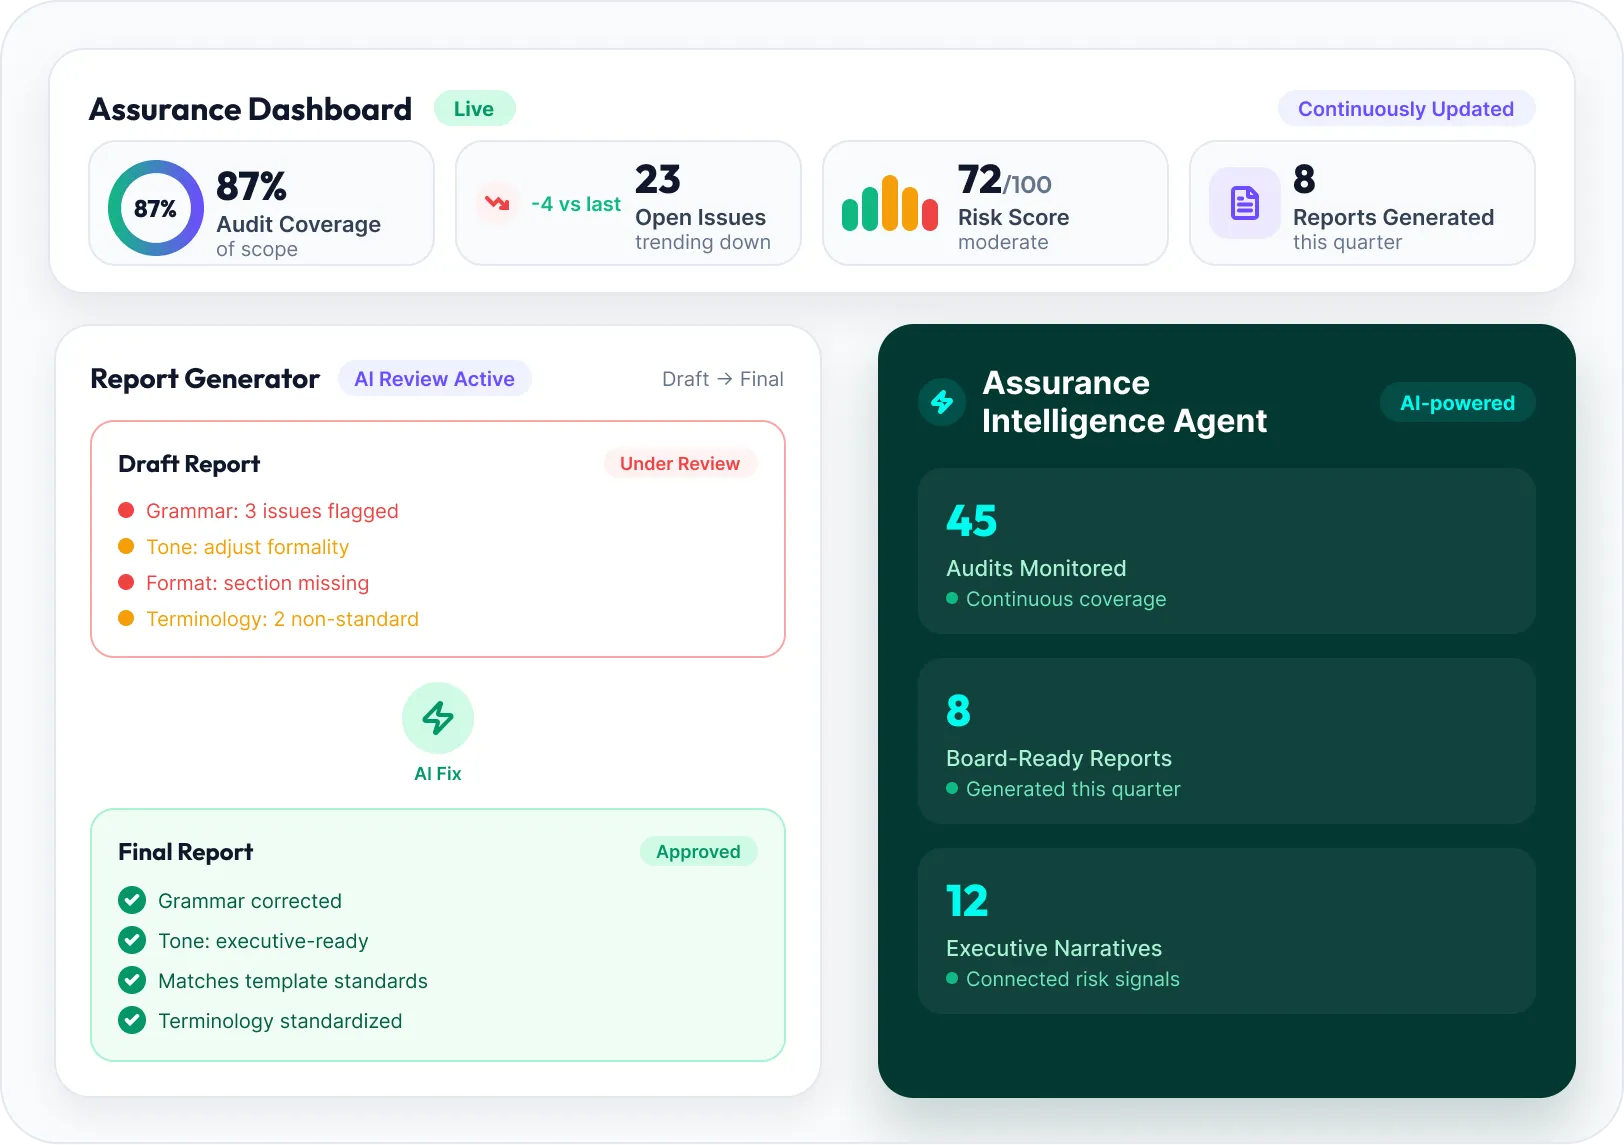Click the checkmark beside Terminology standardized
The height and width of the screenshot is (1145, 1624).
[132, 1021]
